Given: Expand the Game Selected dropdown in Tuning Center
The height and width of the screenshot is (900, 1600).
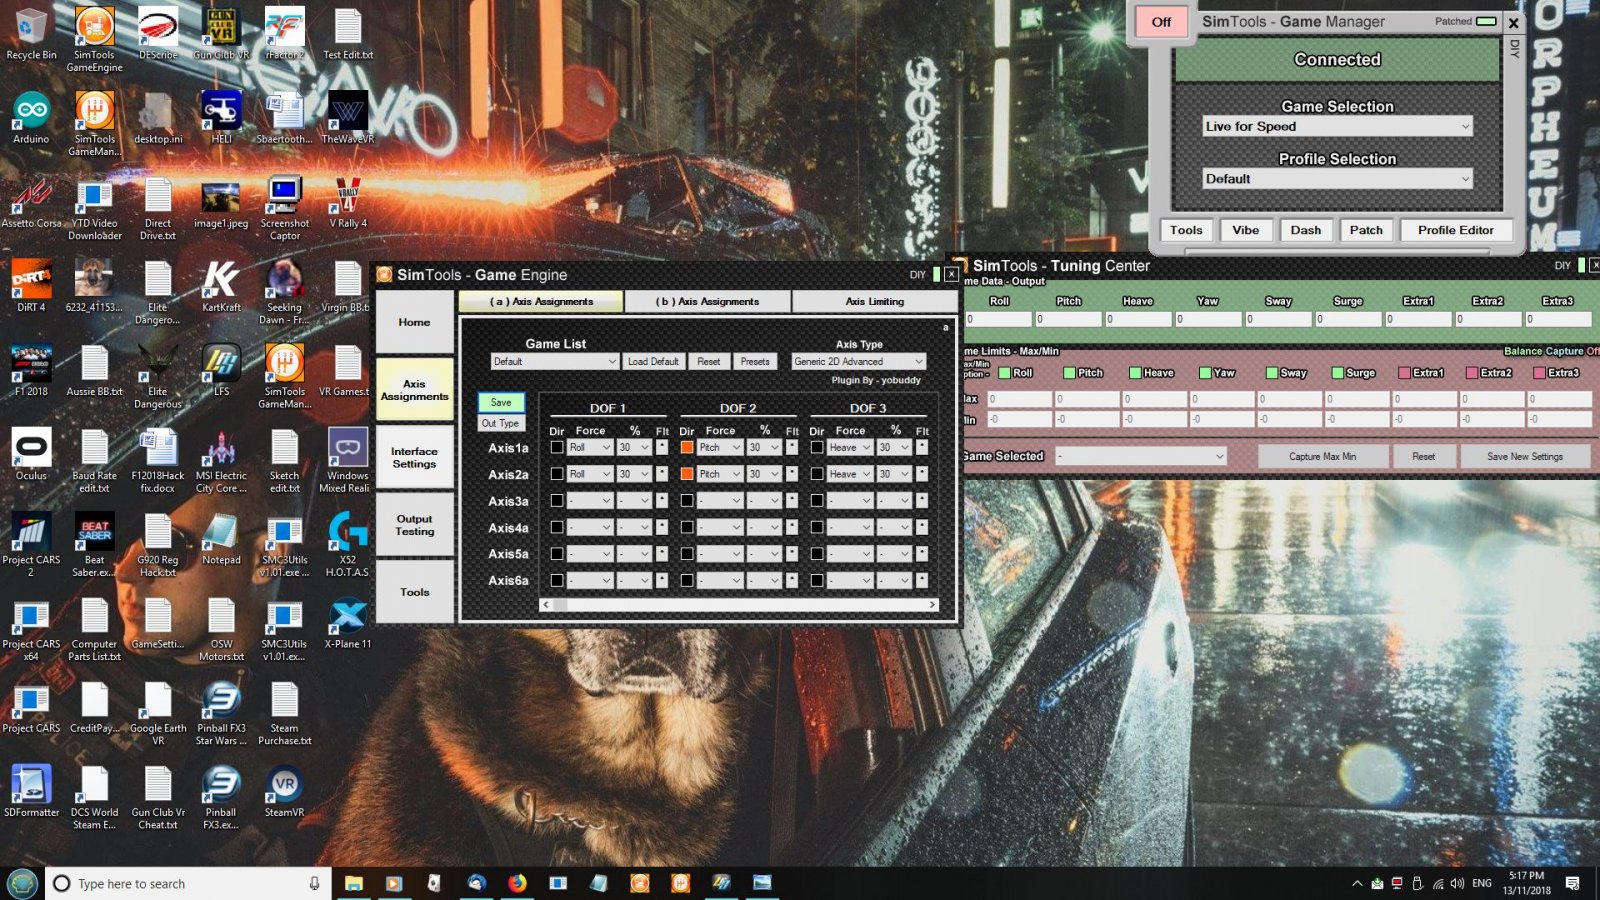Looking at the screenshot, I should click(x=1140, y=456).
